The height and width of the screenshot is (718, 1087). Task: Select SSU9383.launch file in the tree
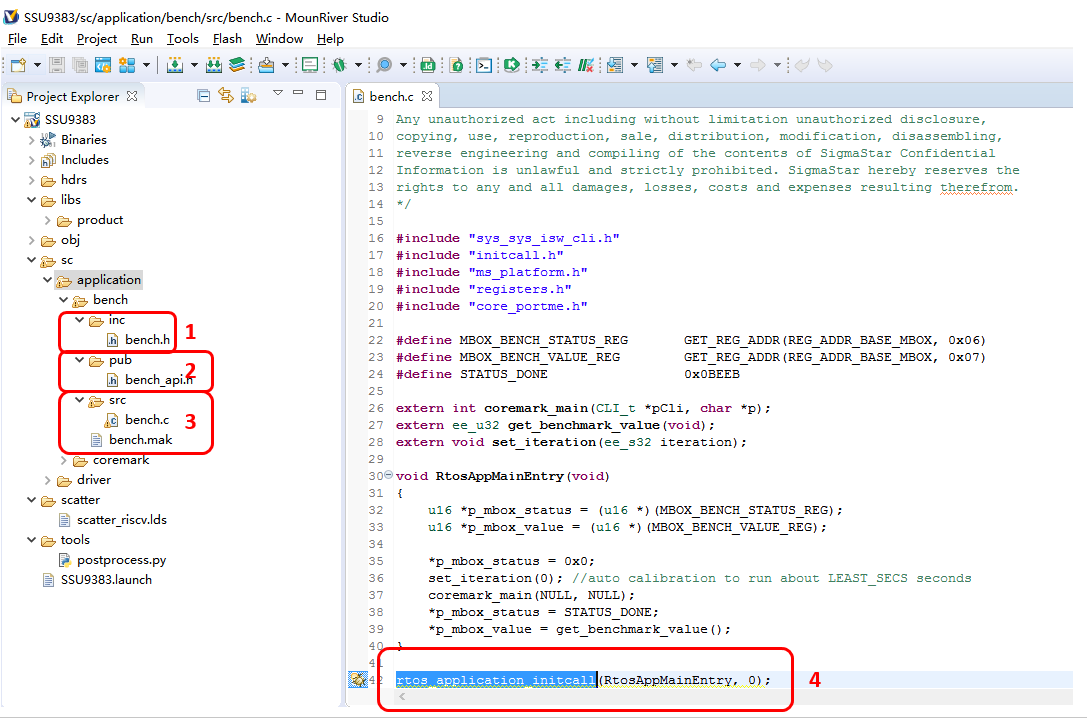point(106,580)
